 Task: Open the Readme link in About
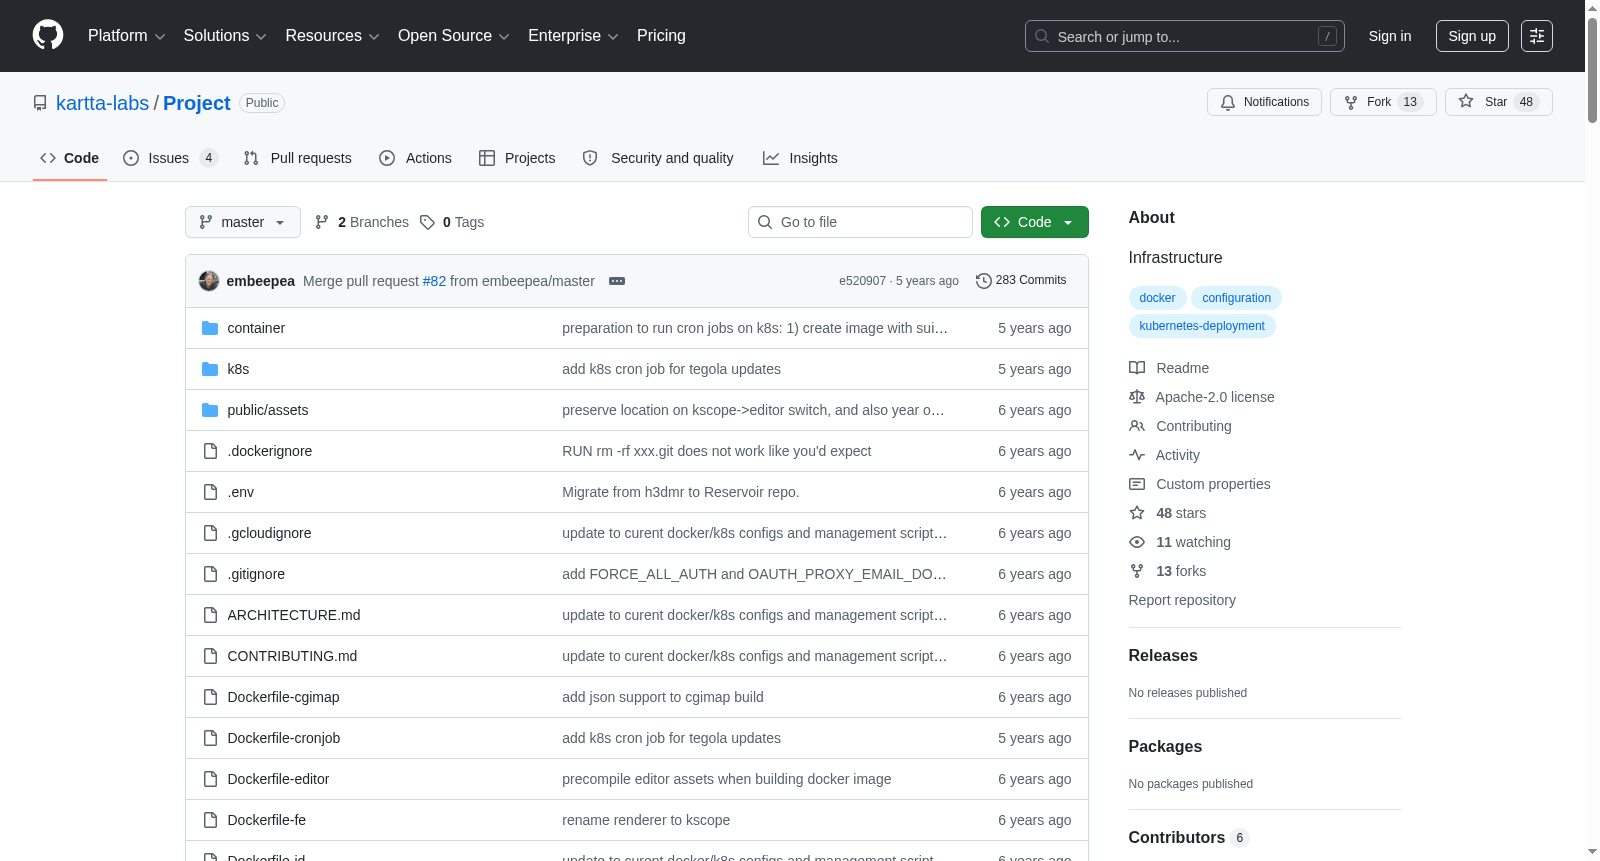[x=1169, y=368]
